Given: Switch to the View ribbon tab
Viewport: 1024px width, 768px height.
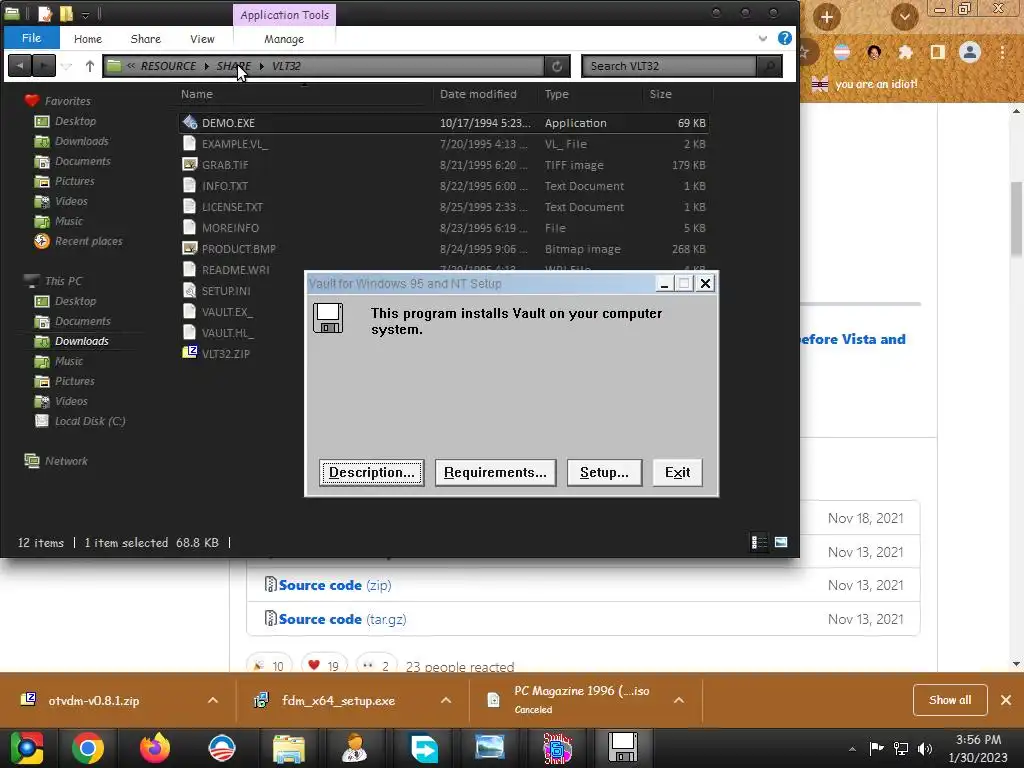Looking at the screenshot, I should pyautogui.click(x=202, y=39).
